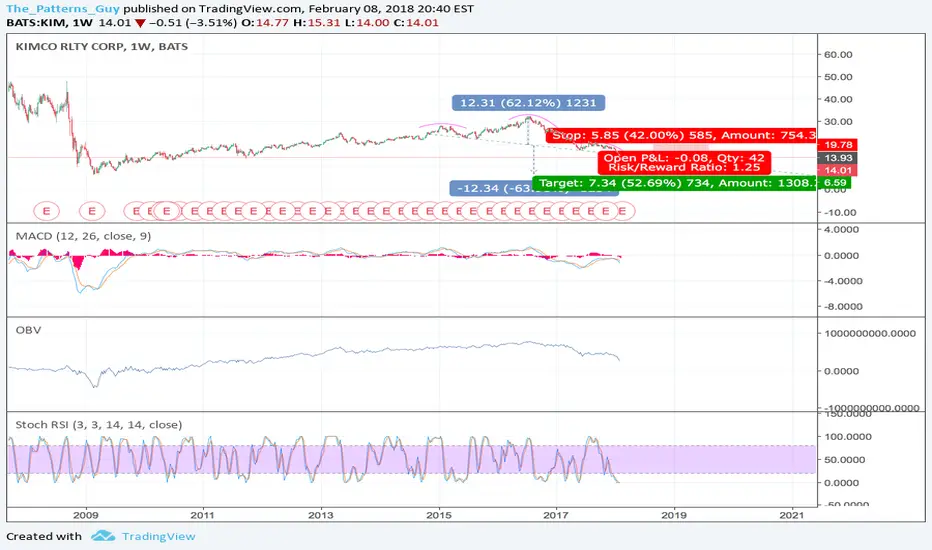The width and height of the screenshot is (932, 550).
Task: Click the blue 12.31 (62.12%) 1231 measurement label
Action: 528,103
